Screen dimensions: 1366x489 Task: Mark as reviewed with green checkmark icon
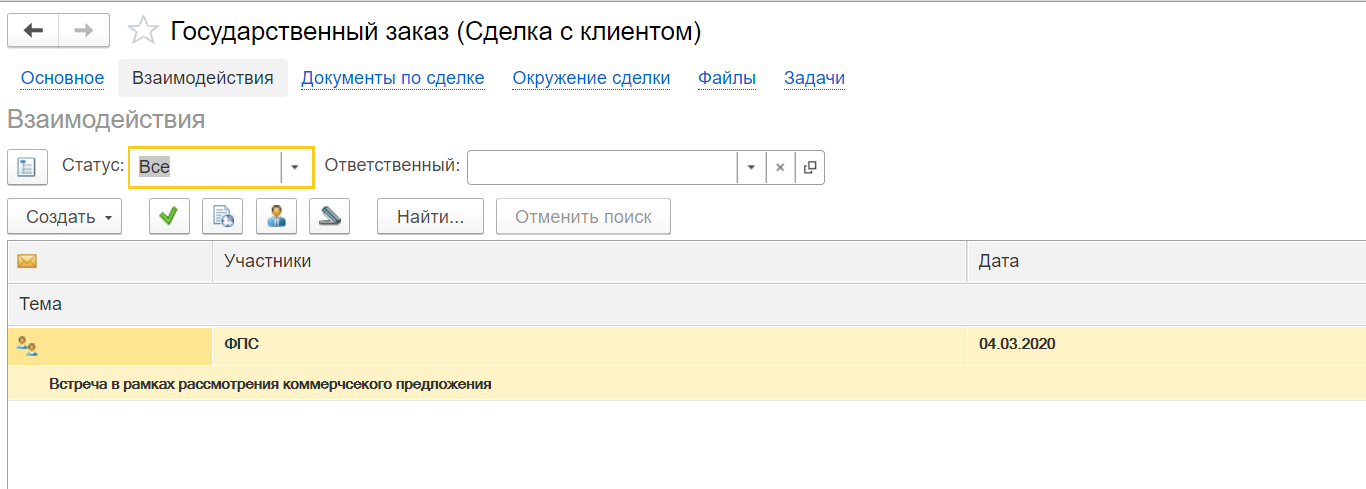pos(169,216)
